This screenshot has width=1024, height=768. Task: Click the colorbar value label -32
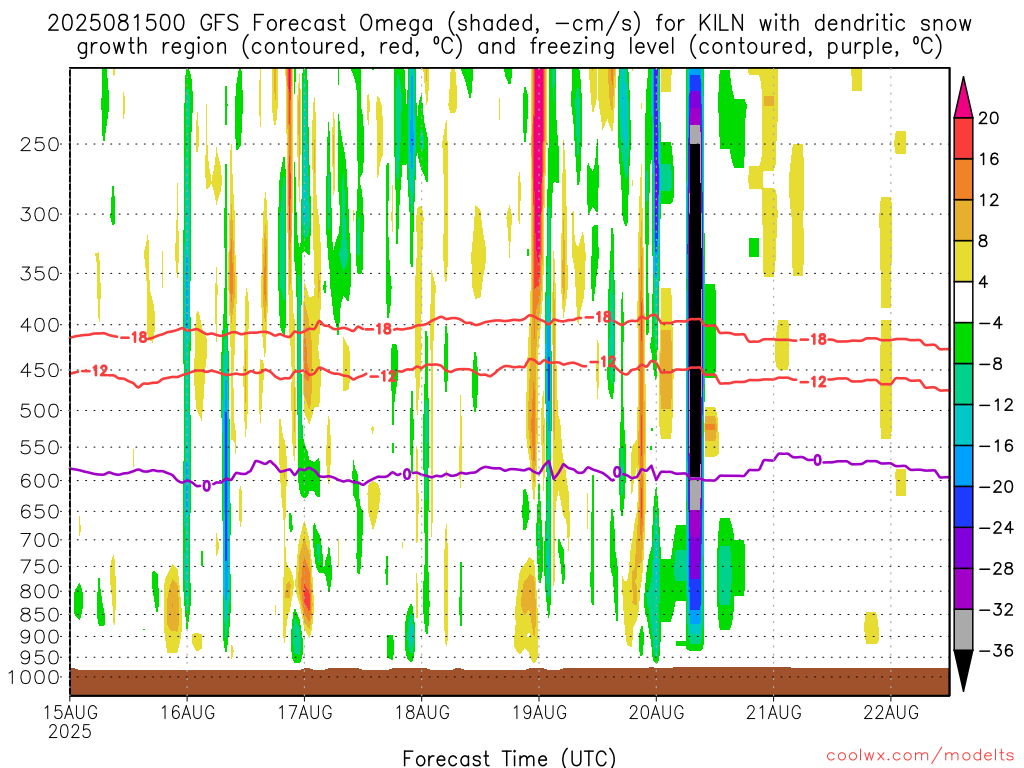tap(997, 610)
